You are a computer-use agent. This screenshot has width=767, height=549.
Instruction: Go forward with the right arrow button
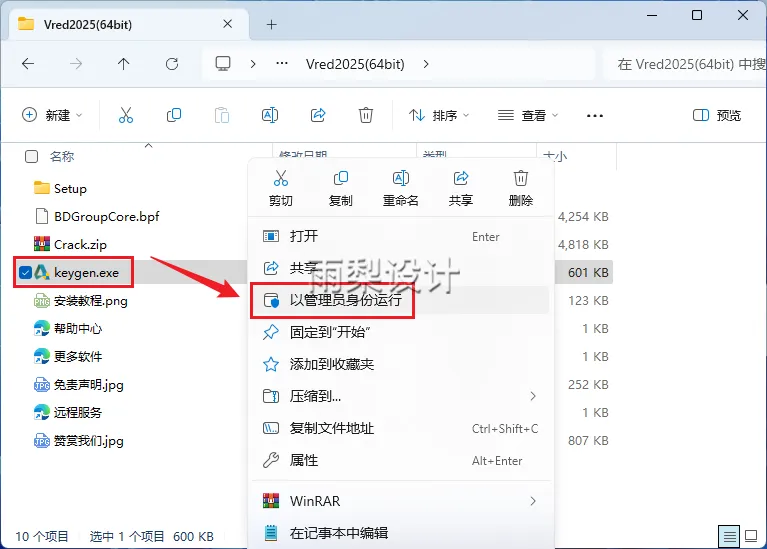tap(76, 64)
